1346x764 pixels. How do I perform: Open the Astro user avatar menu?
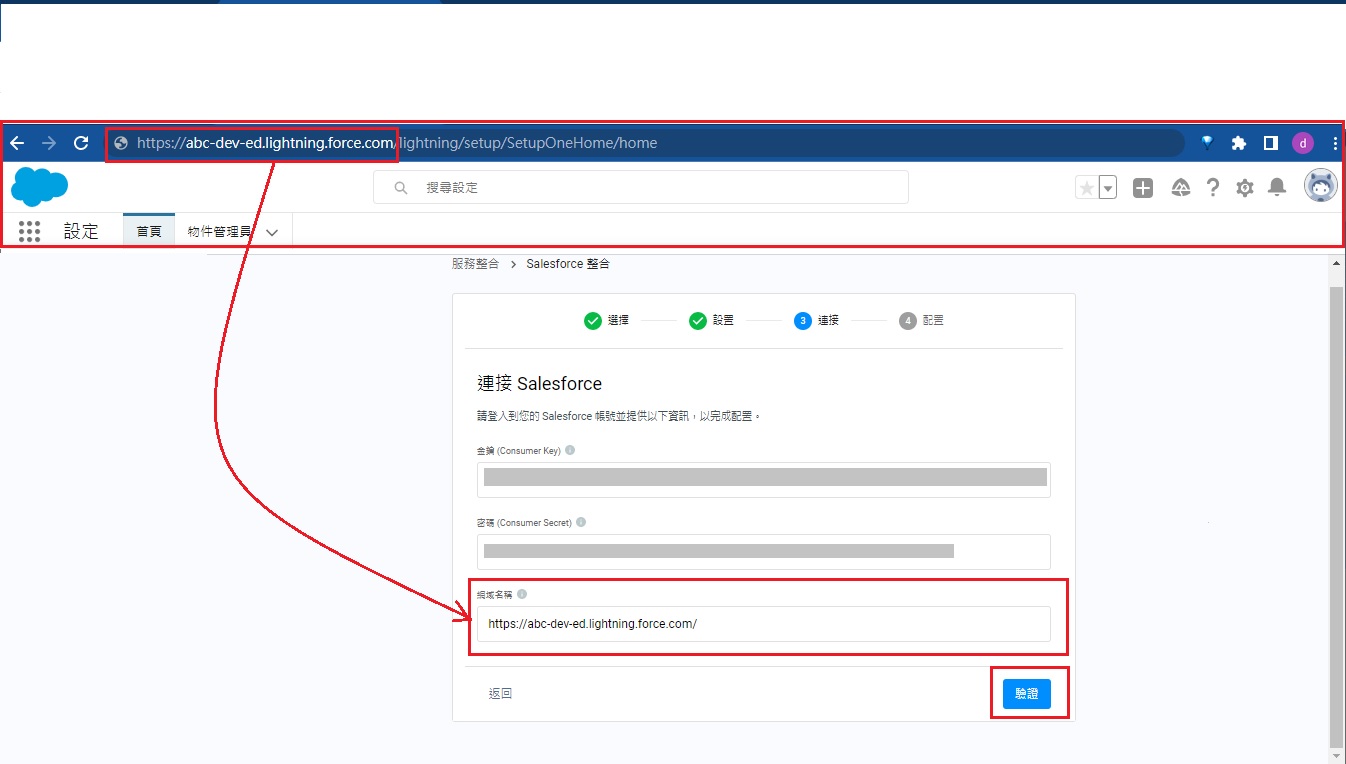(x=1321, y=186)
